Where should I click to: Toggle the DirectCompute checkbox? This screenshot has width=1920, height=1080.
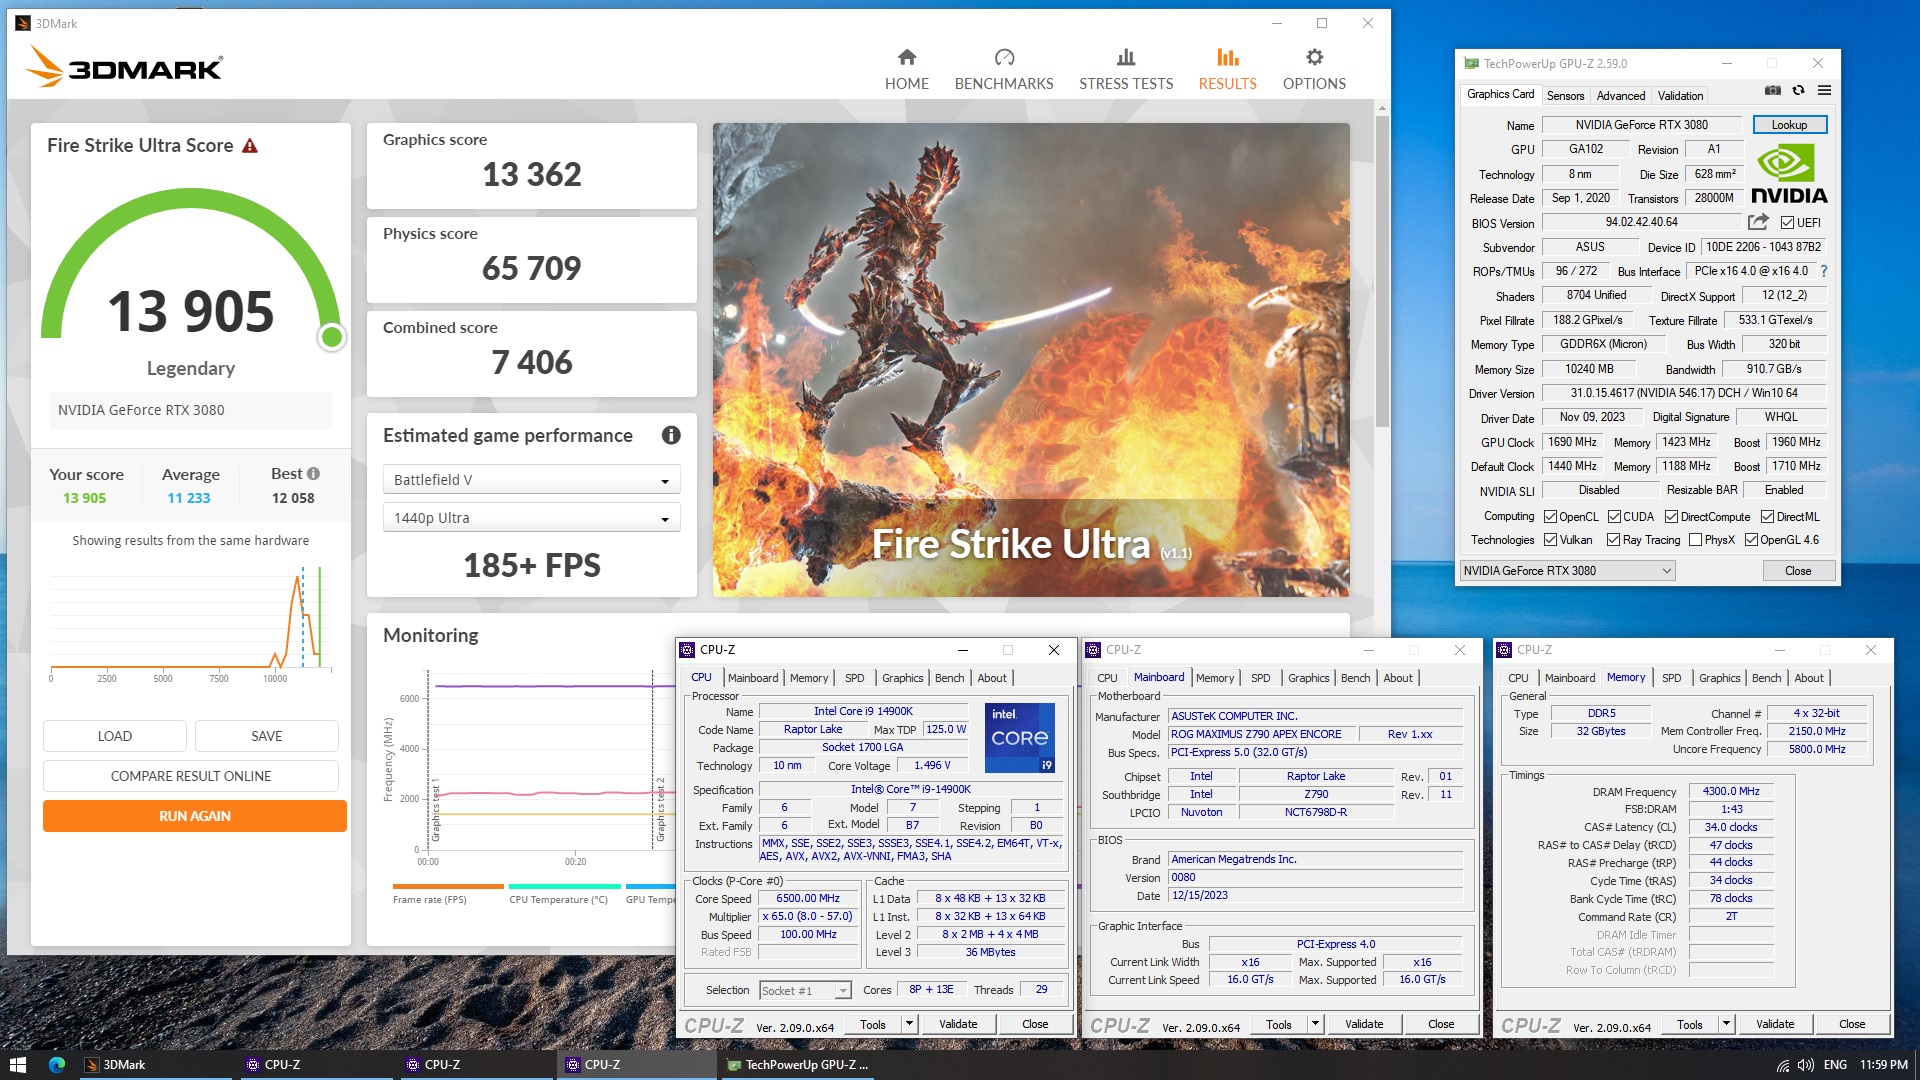click(x=1671, y=517)
